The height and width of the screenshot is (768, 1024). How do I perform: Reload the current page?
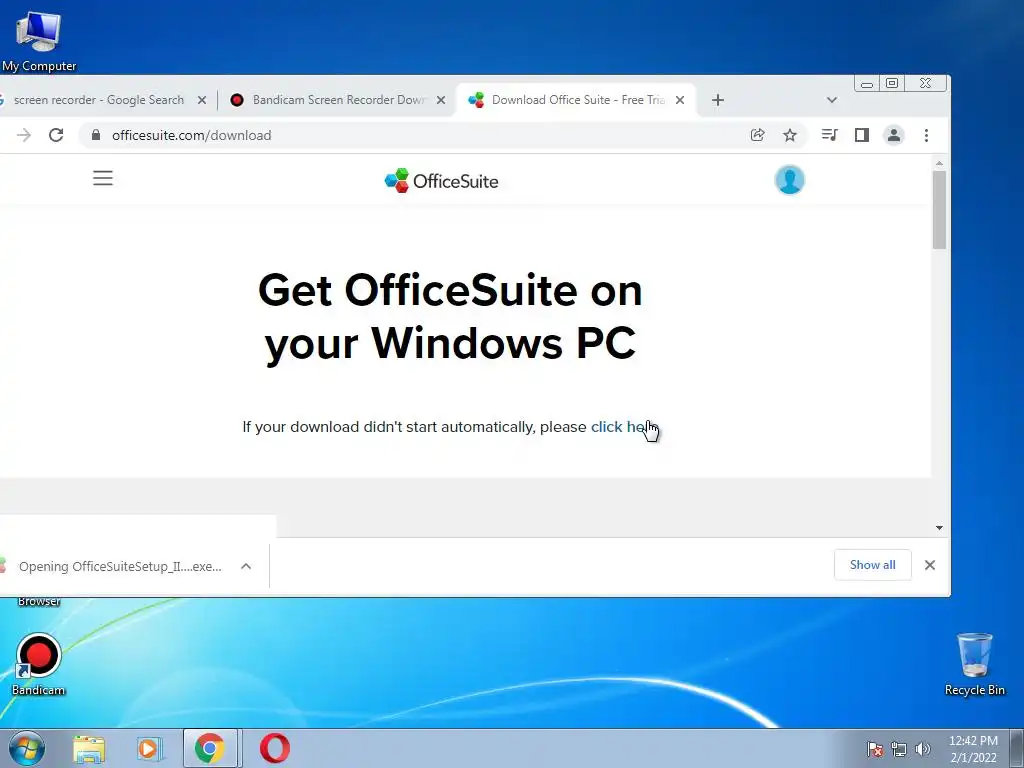pyautogui.click(x=56, y=135)
